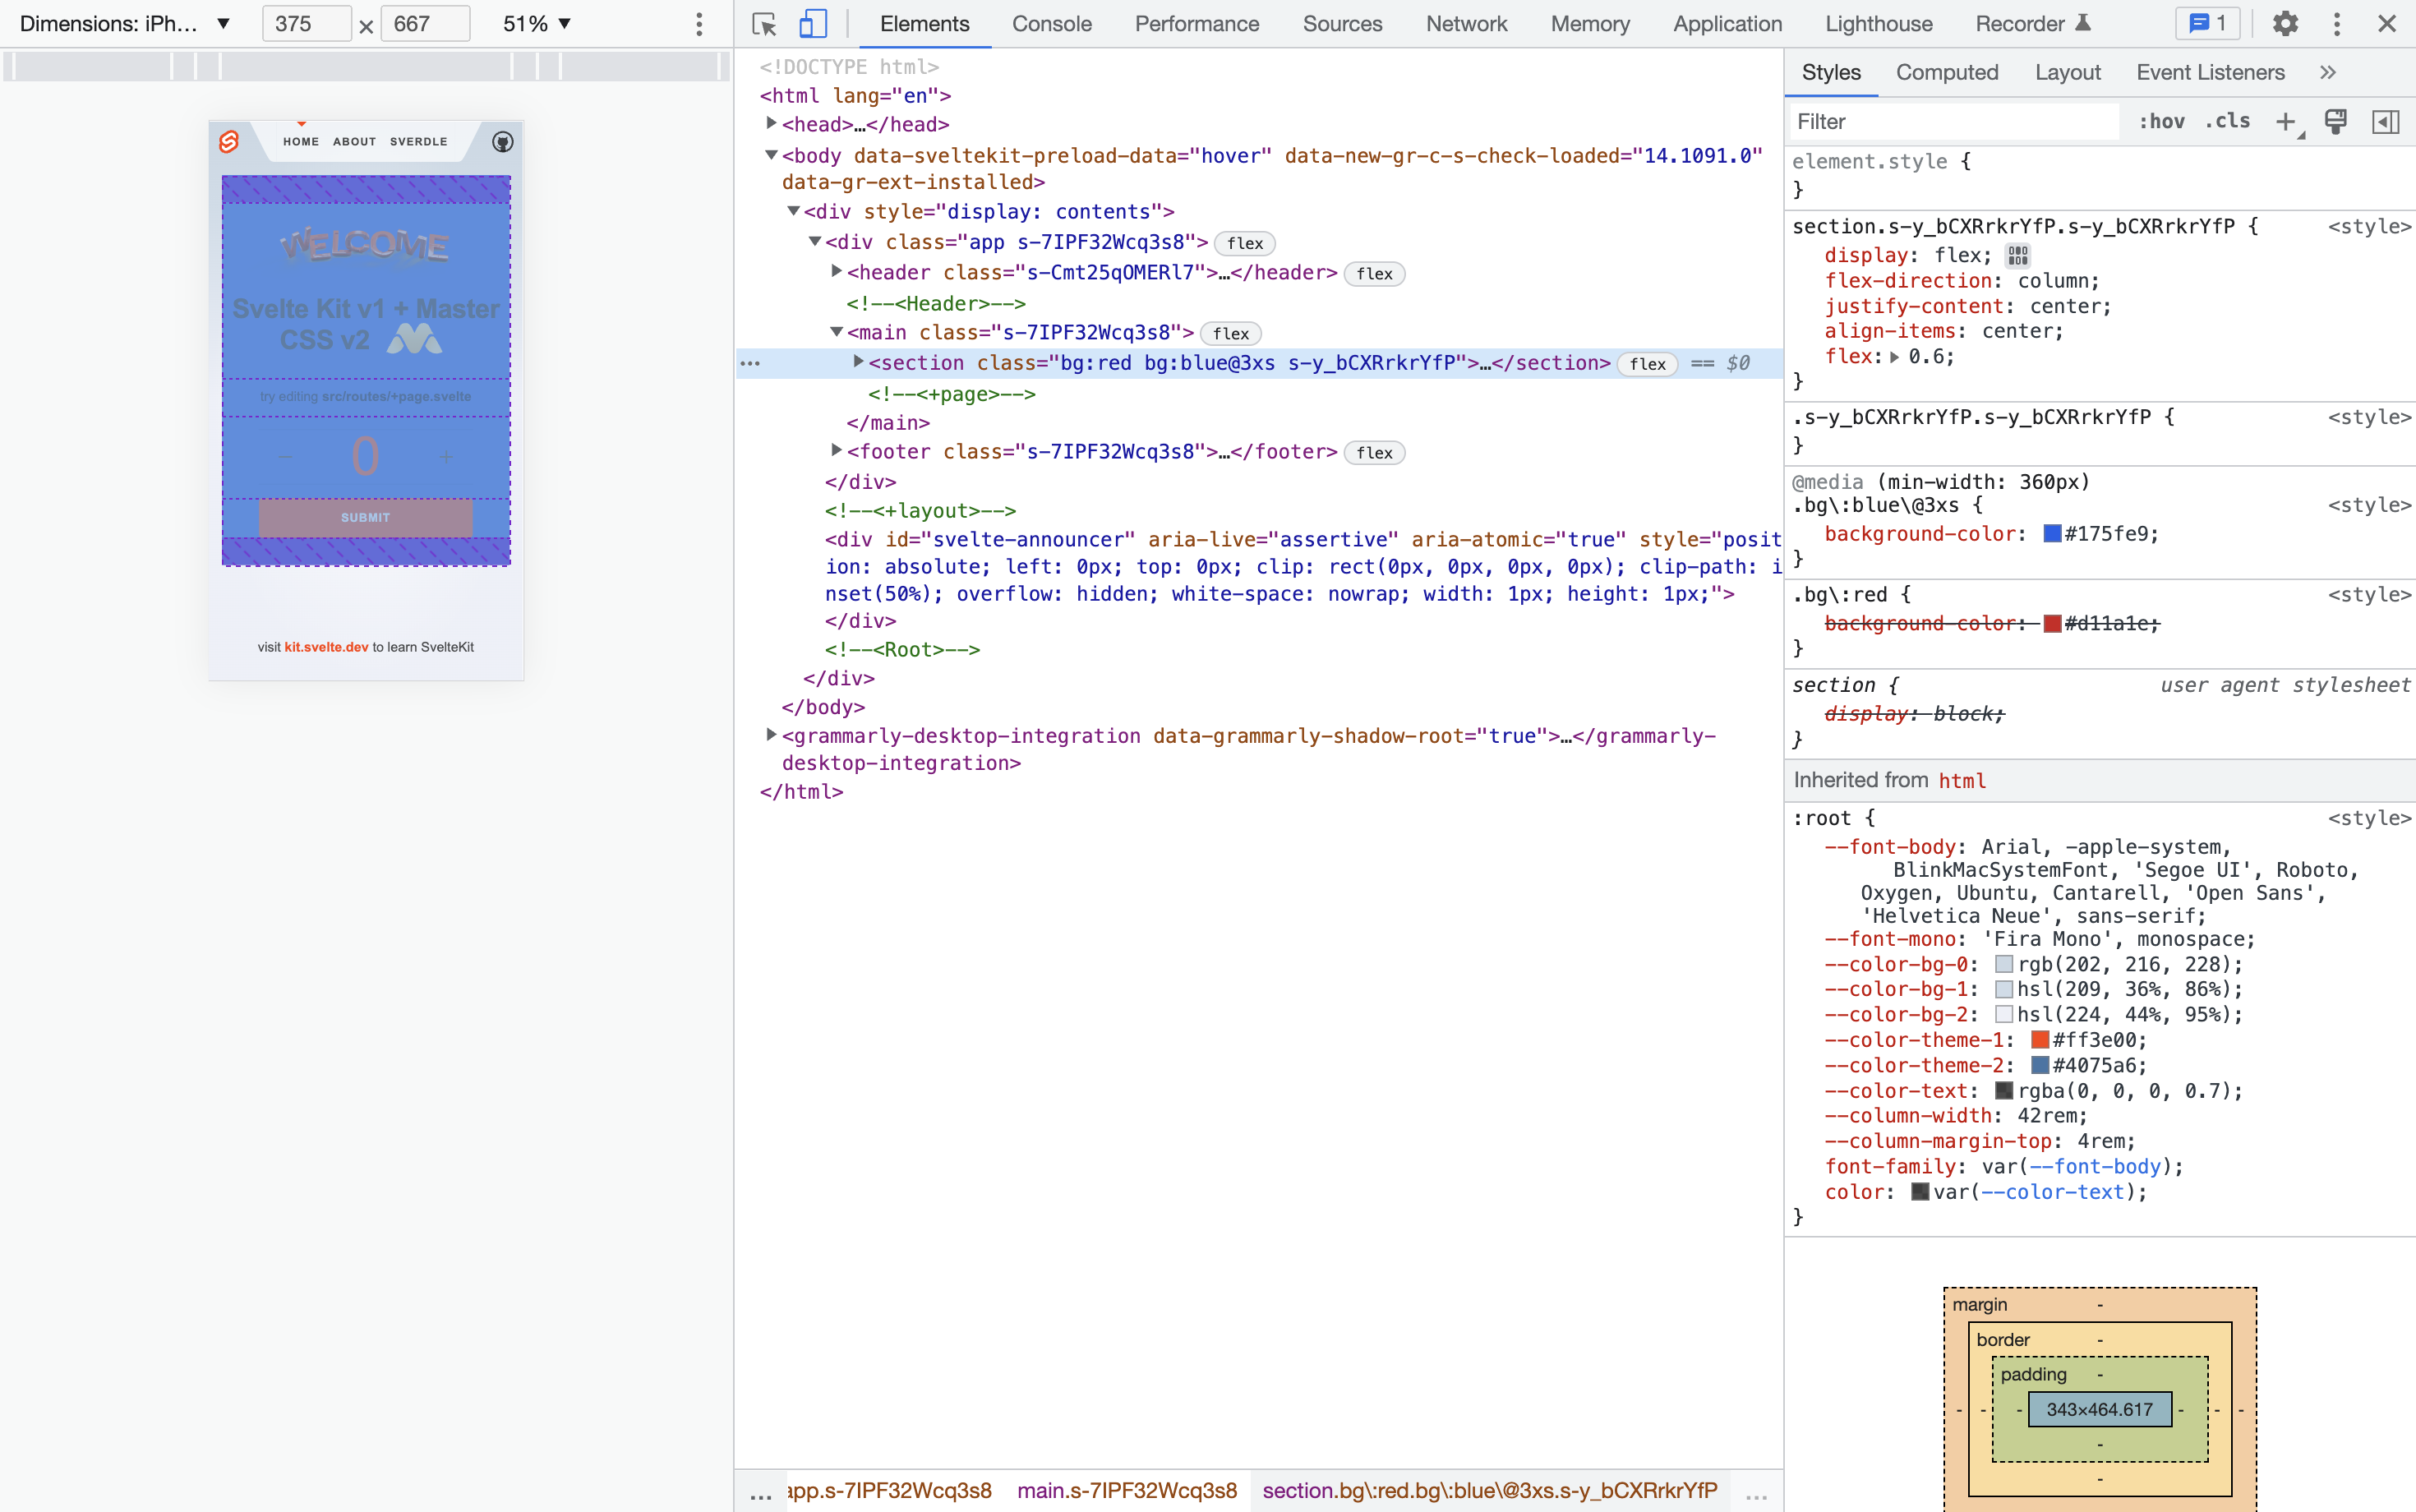Click the rendering emulation screen icon beside :hov
2416x1512 pixels.
pyautogui.click(x=2337, y=121)
